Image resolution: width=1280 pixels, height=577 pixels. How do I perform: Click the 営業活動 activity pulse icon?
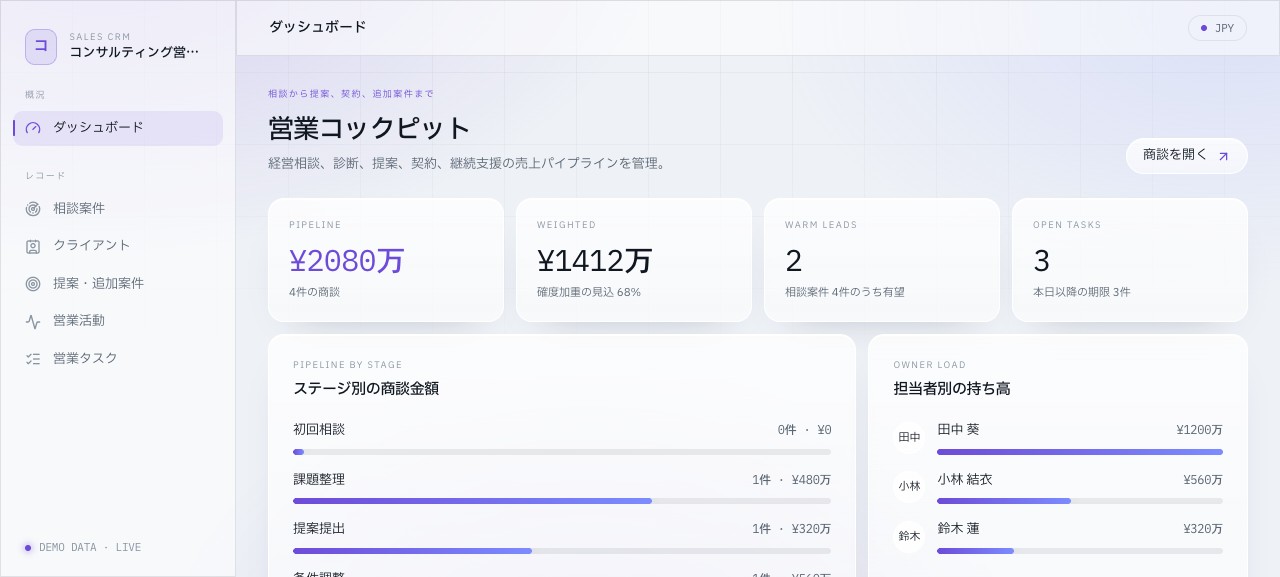(x=33, y=321)
